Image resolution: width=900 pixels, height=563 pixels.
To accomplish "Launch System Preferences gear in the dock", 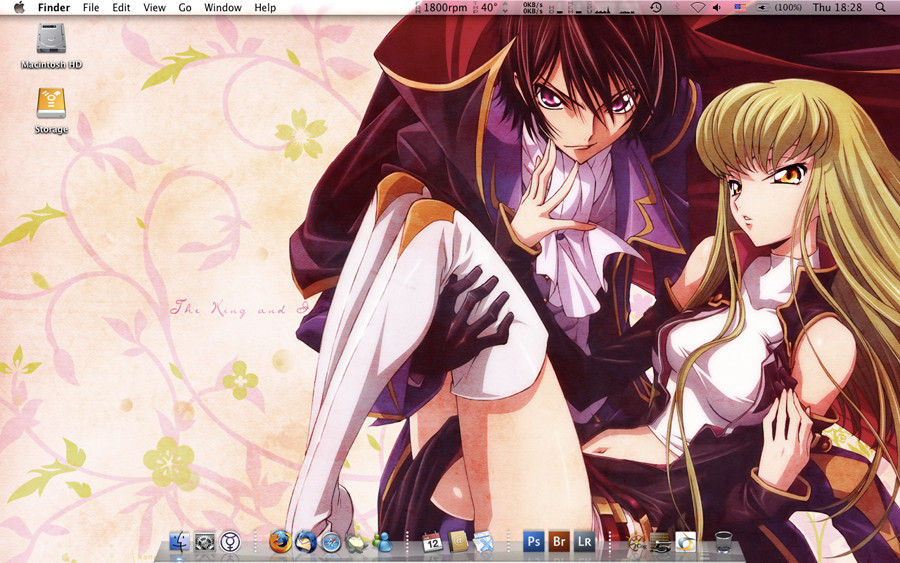I will coord(205,542).
